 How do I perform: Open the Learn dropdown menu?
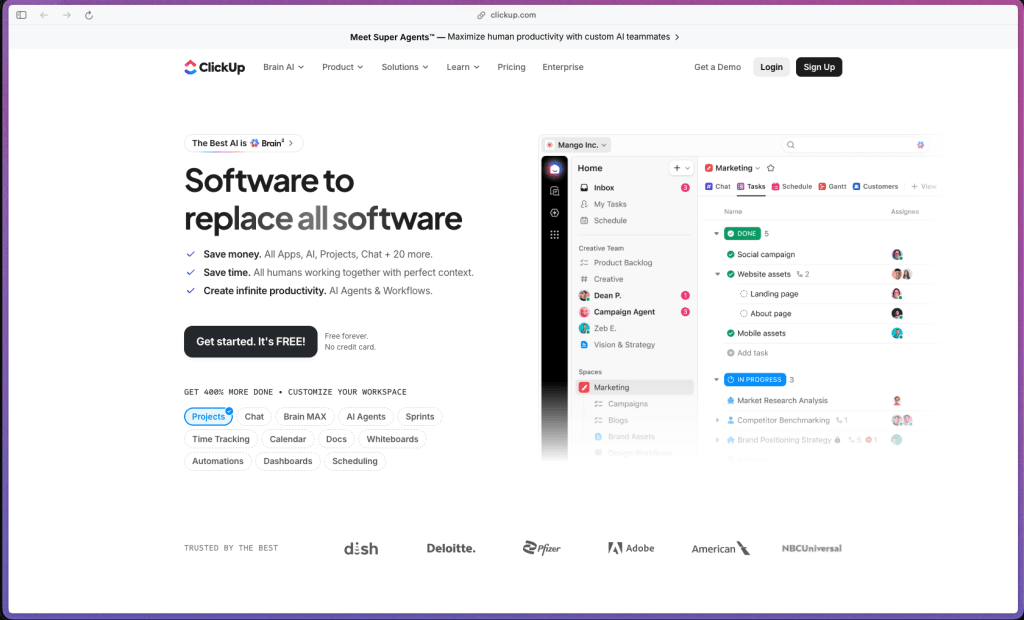click(463, 67)
